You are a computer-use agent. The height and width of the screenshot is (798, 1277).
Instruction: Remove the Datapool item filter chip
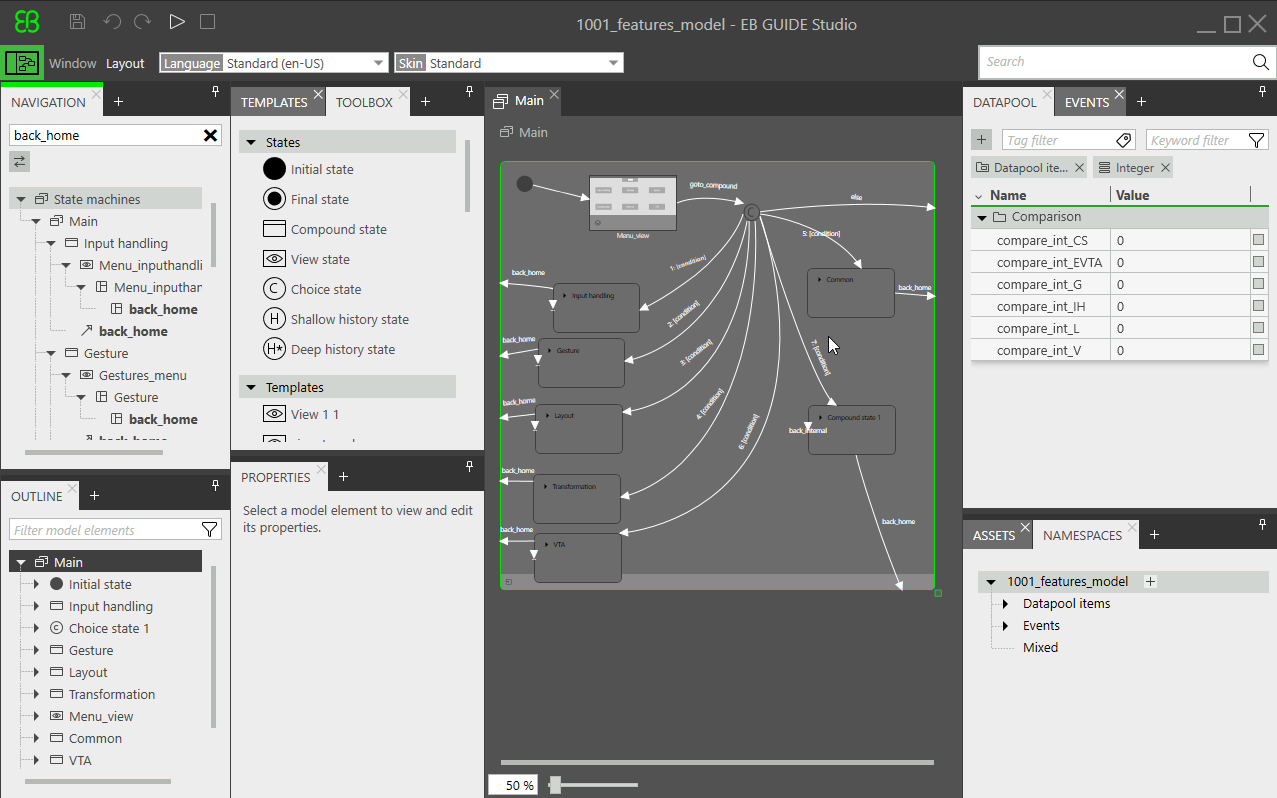pos(1079,168)
